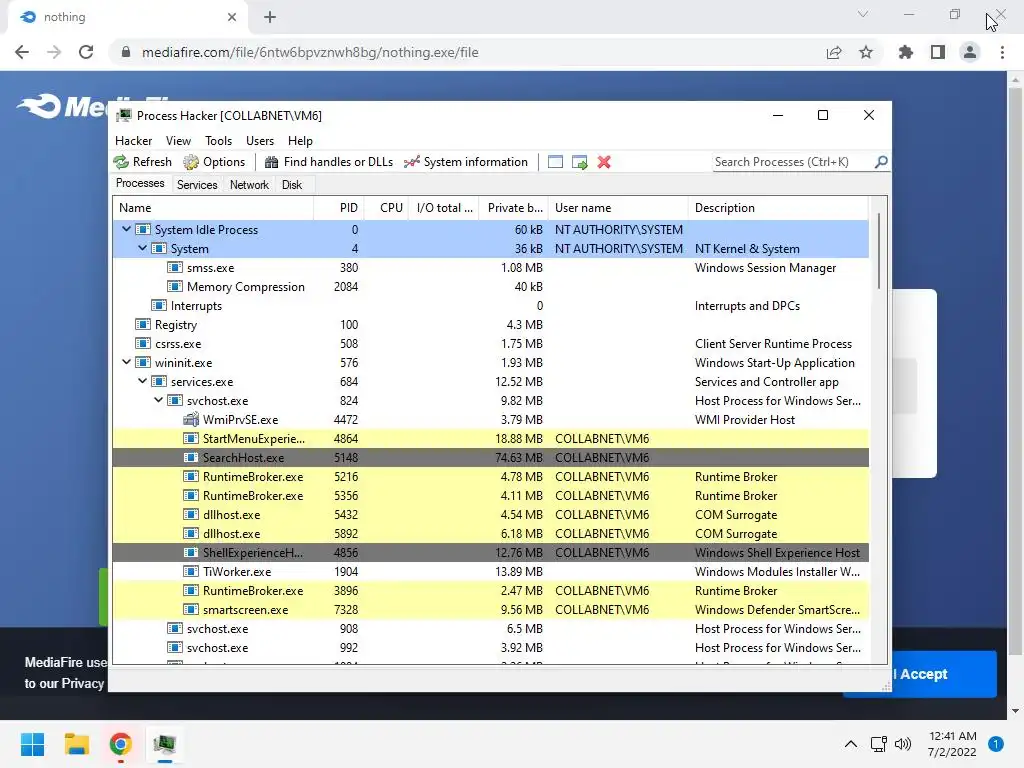Click the Chrome address bar URL

pyautogui.click(x=310, y=52)
